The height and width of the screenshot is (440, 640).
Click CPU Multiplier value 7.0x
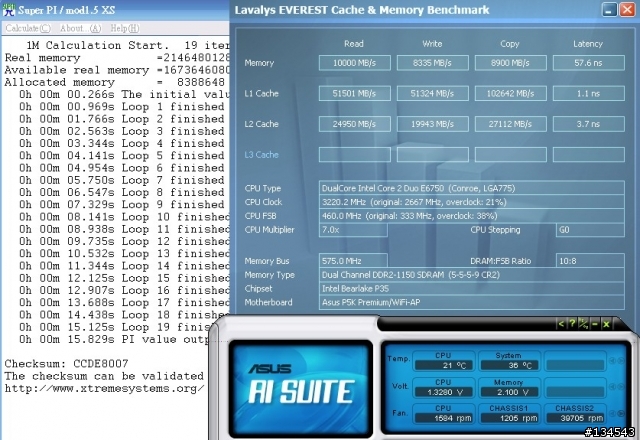[x=353, y=230]
